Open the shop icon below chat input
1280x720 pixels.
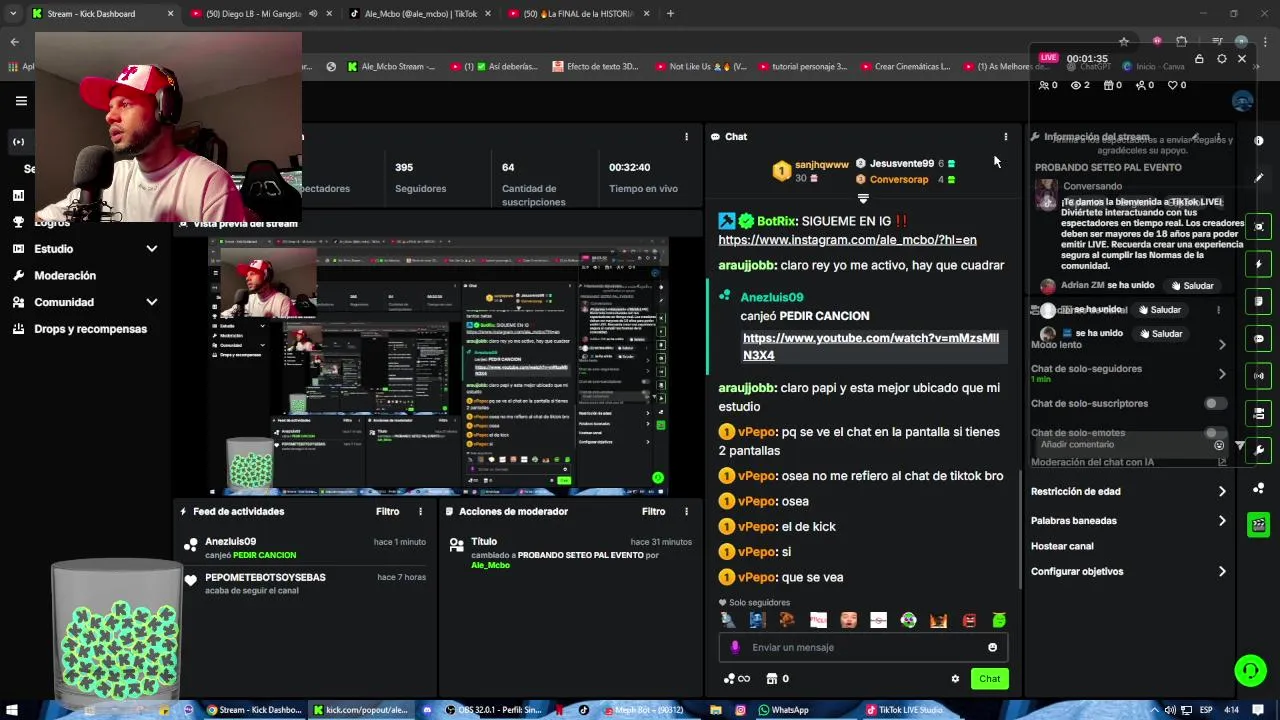(771, 679)
